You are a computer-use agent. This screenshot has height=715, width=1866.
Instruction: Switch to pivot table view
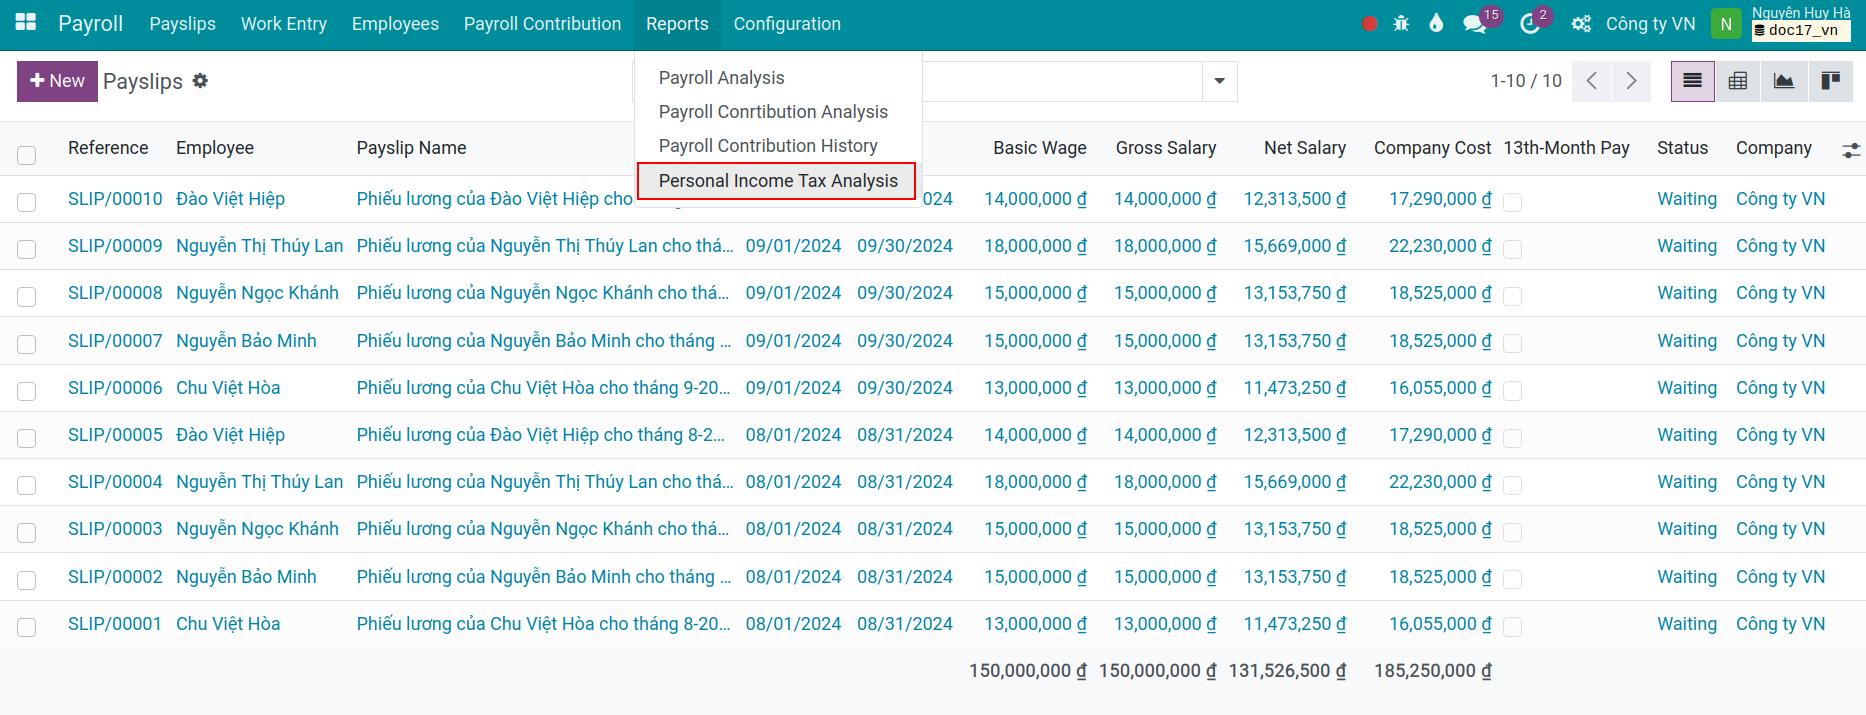[x=1738, y=81]
